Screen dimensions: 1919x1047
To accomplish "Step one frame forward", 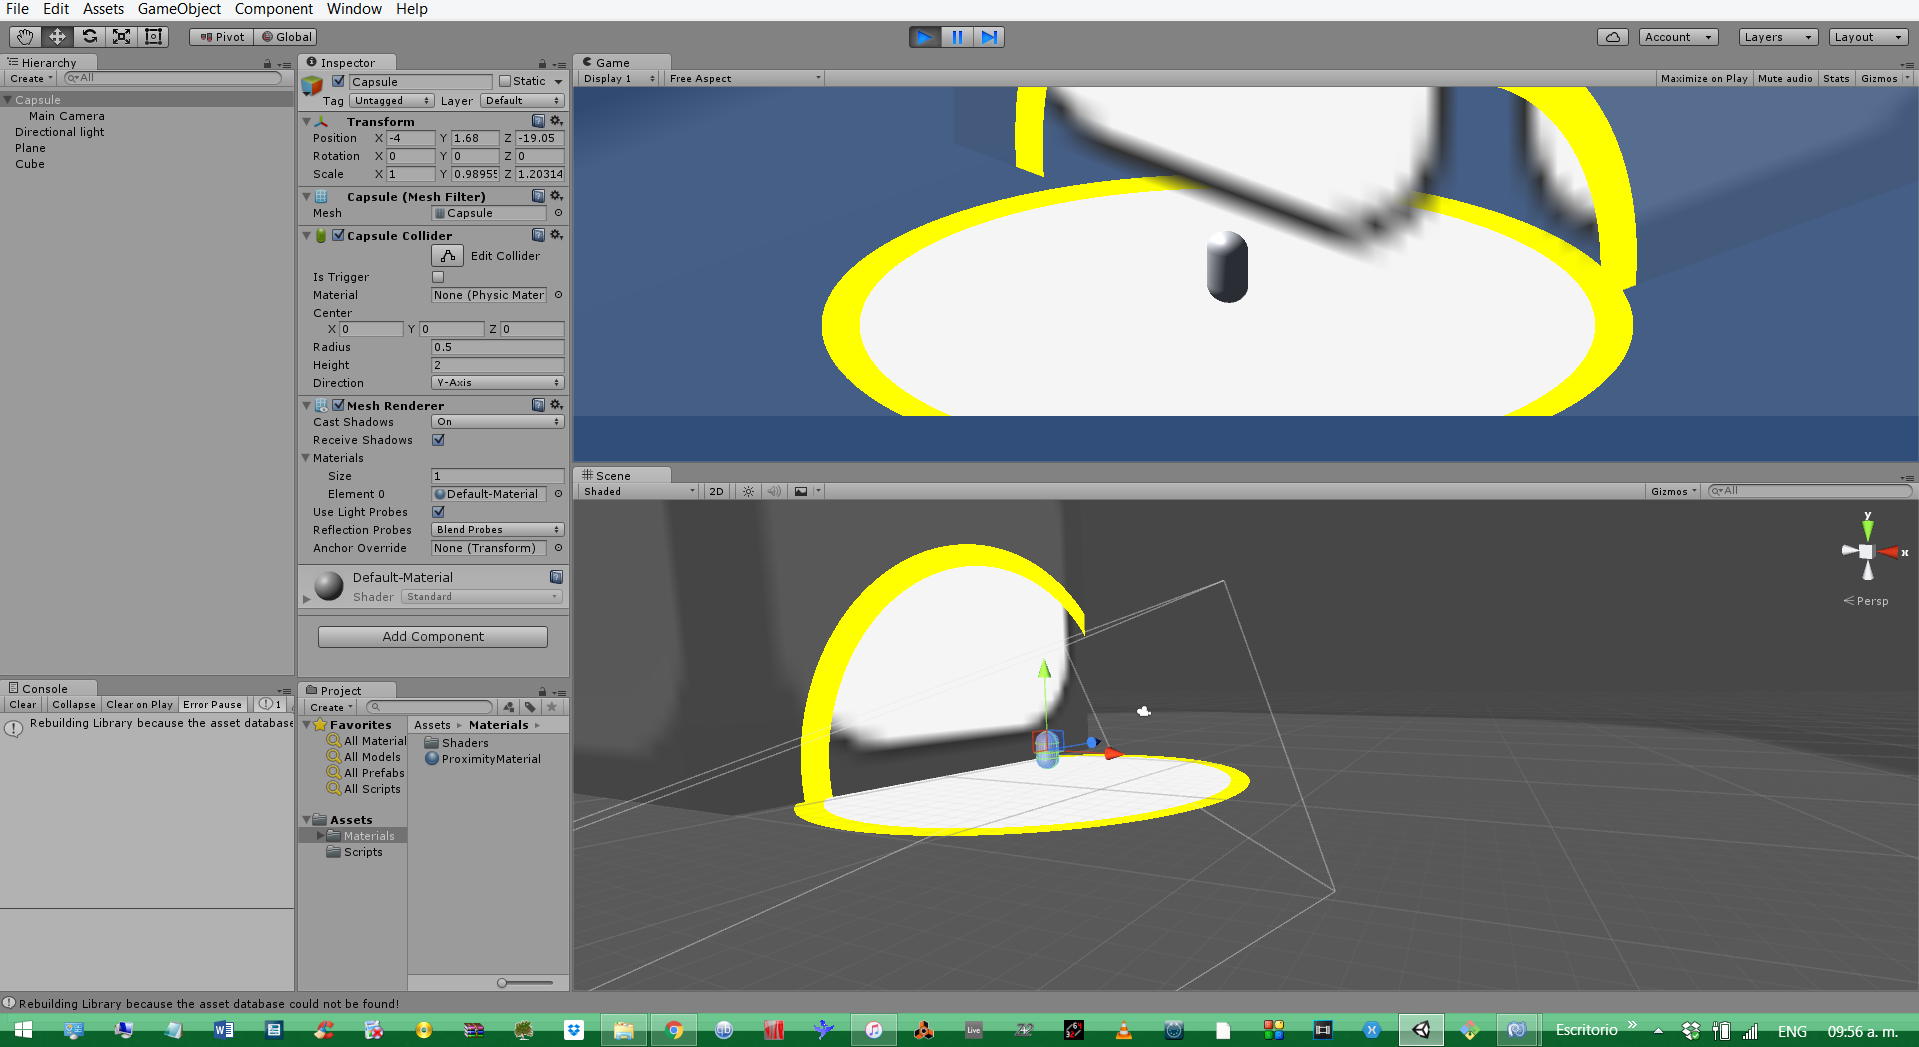I will [989, 37].
